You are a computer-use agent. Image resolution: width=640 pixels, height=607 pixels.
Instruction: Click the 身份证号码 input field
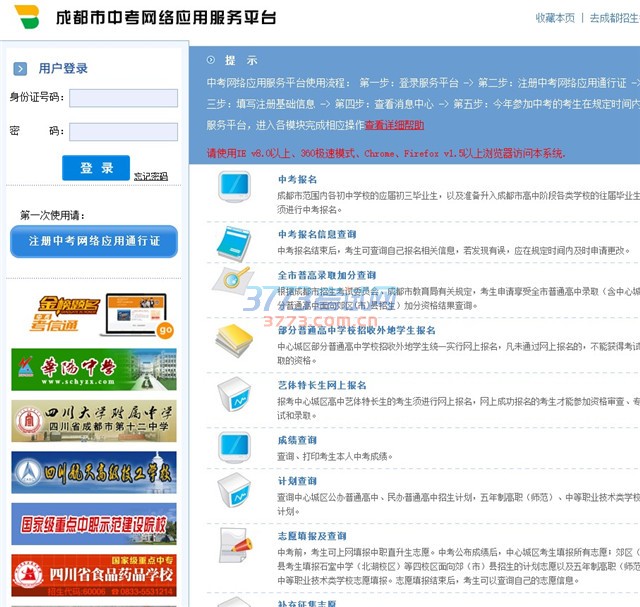click(123, 98)
